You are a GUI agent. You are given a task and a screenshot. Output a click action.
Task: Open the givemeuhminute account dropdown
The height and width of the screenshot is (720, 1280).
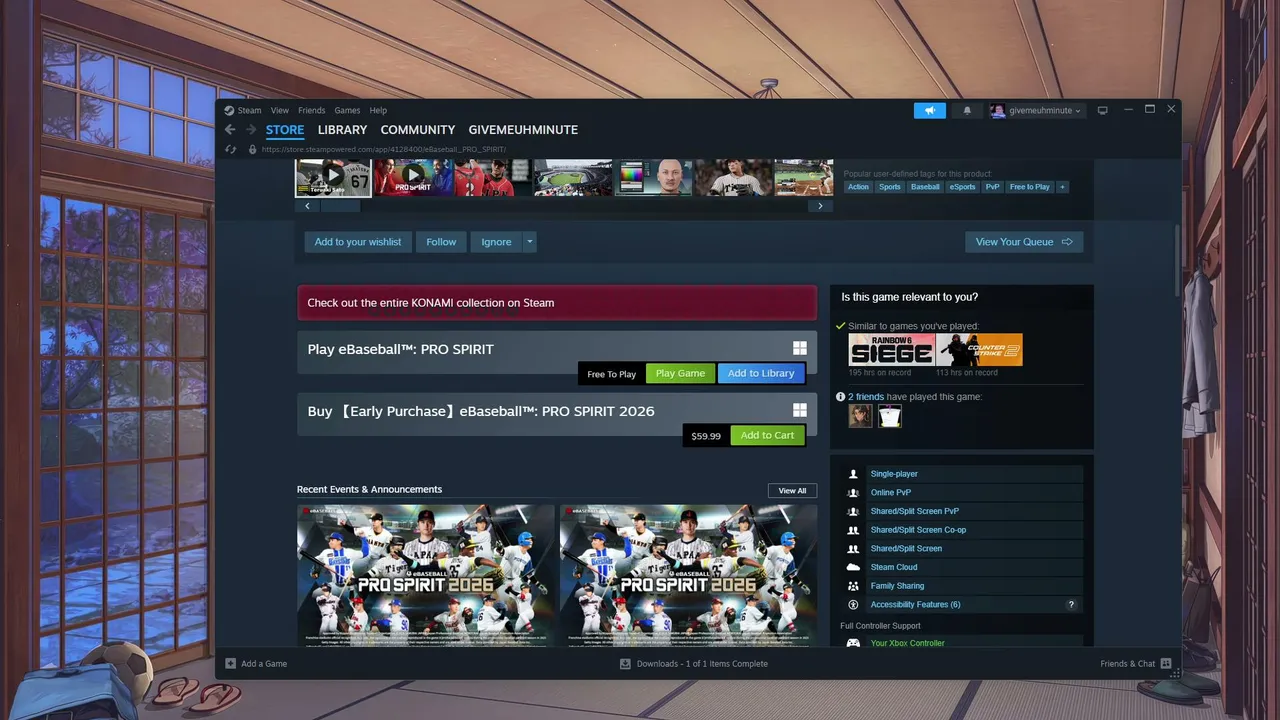[x=1036, y=110]
